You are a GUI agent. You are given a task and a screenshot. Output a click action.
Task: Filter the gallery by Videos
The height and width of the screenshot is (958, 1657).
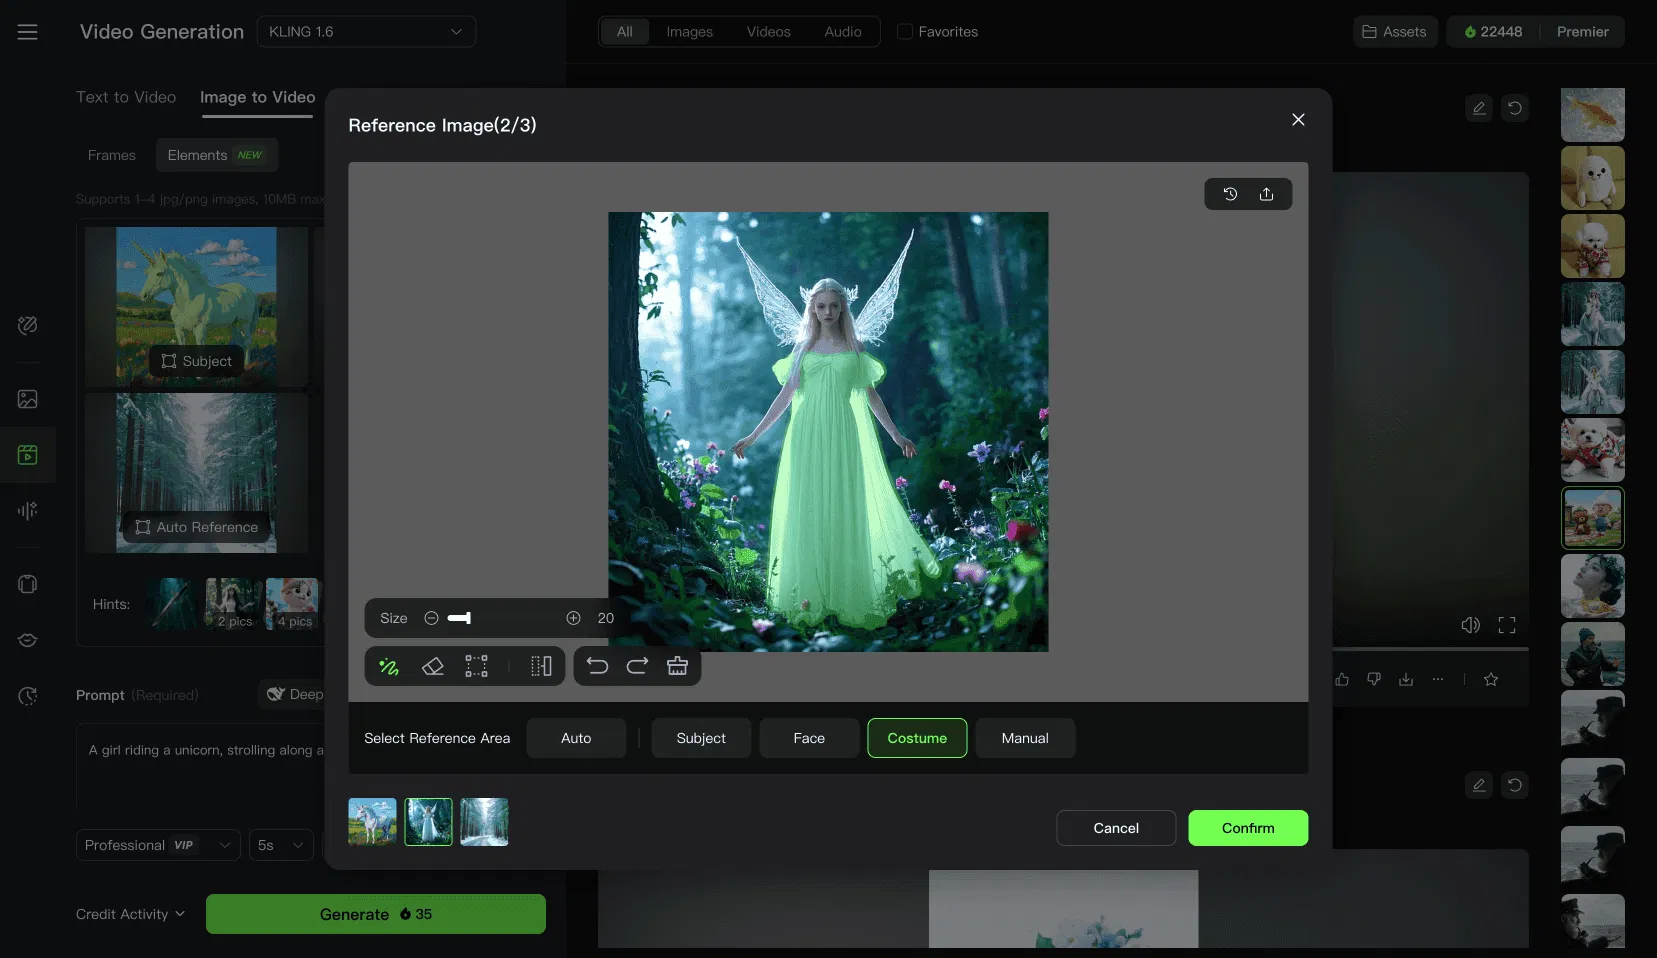pyautogui.click(x=768, y=32)
